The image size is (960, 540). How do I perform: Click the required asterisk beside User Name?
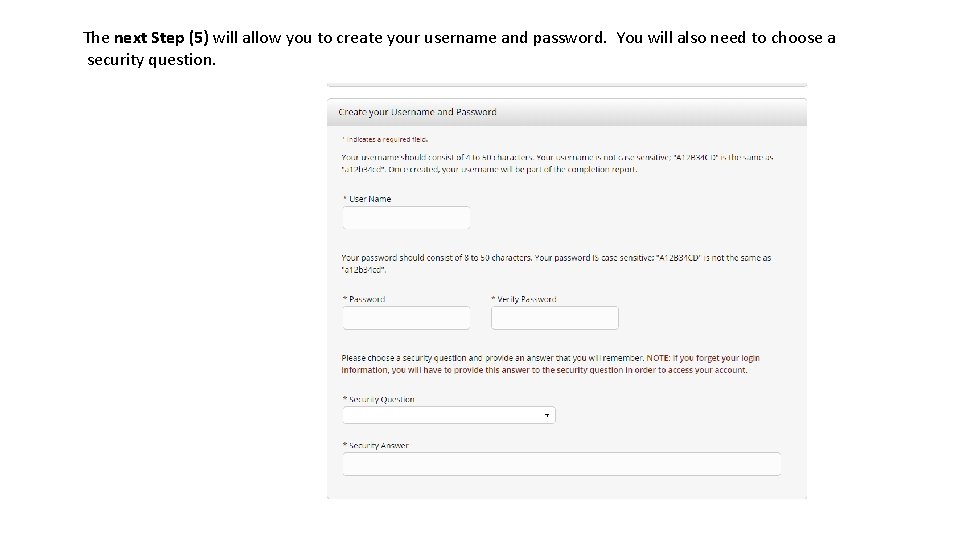coord(344,199)
